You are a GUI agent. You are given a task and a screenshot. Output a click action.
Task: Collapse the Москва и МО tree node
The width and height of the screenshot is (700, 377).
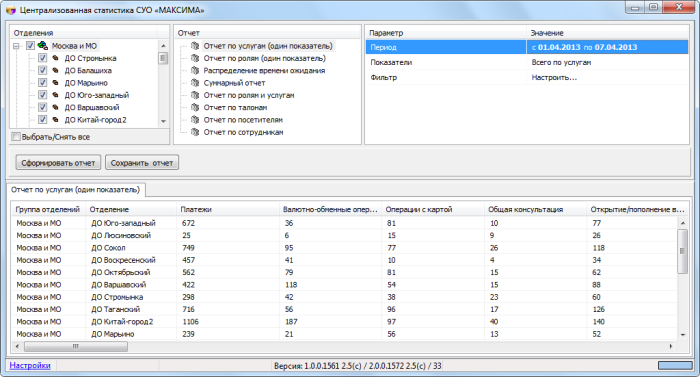click(x=17, y=46)
